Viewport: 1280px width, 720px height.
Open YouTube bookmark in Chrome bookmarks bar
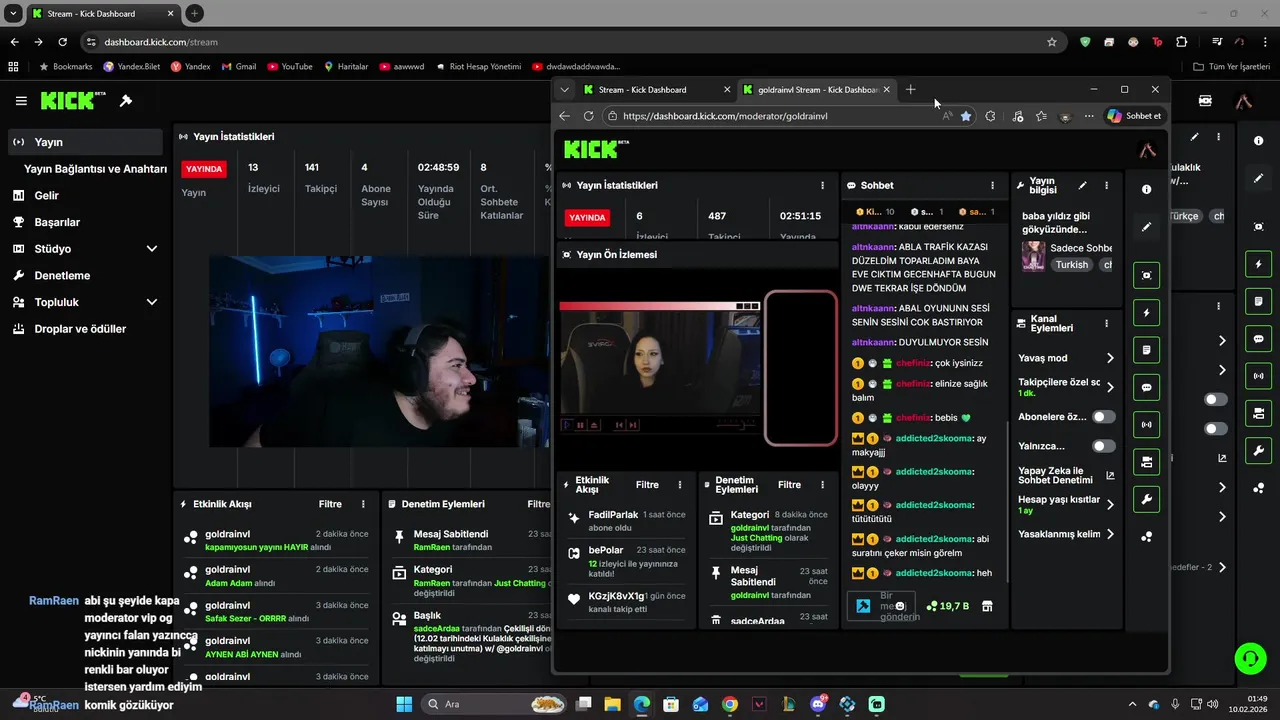click(x=289, y=66)
